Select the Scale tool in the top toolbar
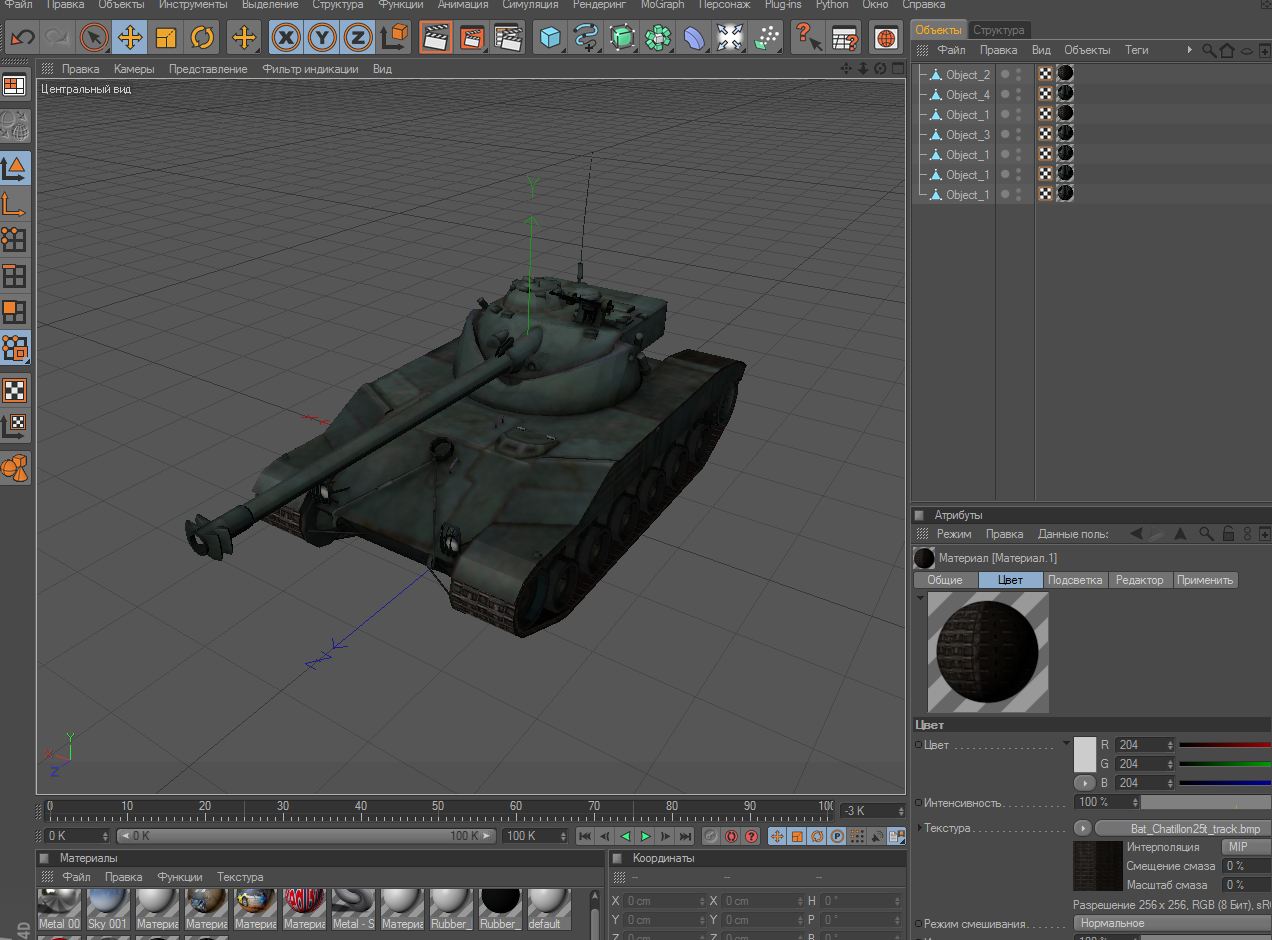The height and width of the screenshot is (940, 1272). pos(166,38)
